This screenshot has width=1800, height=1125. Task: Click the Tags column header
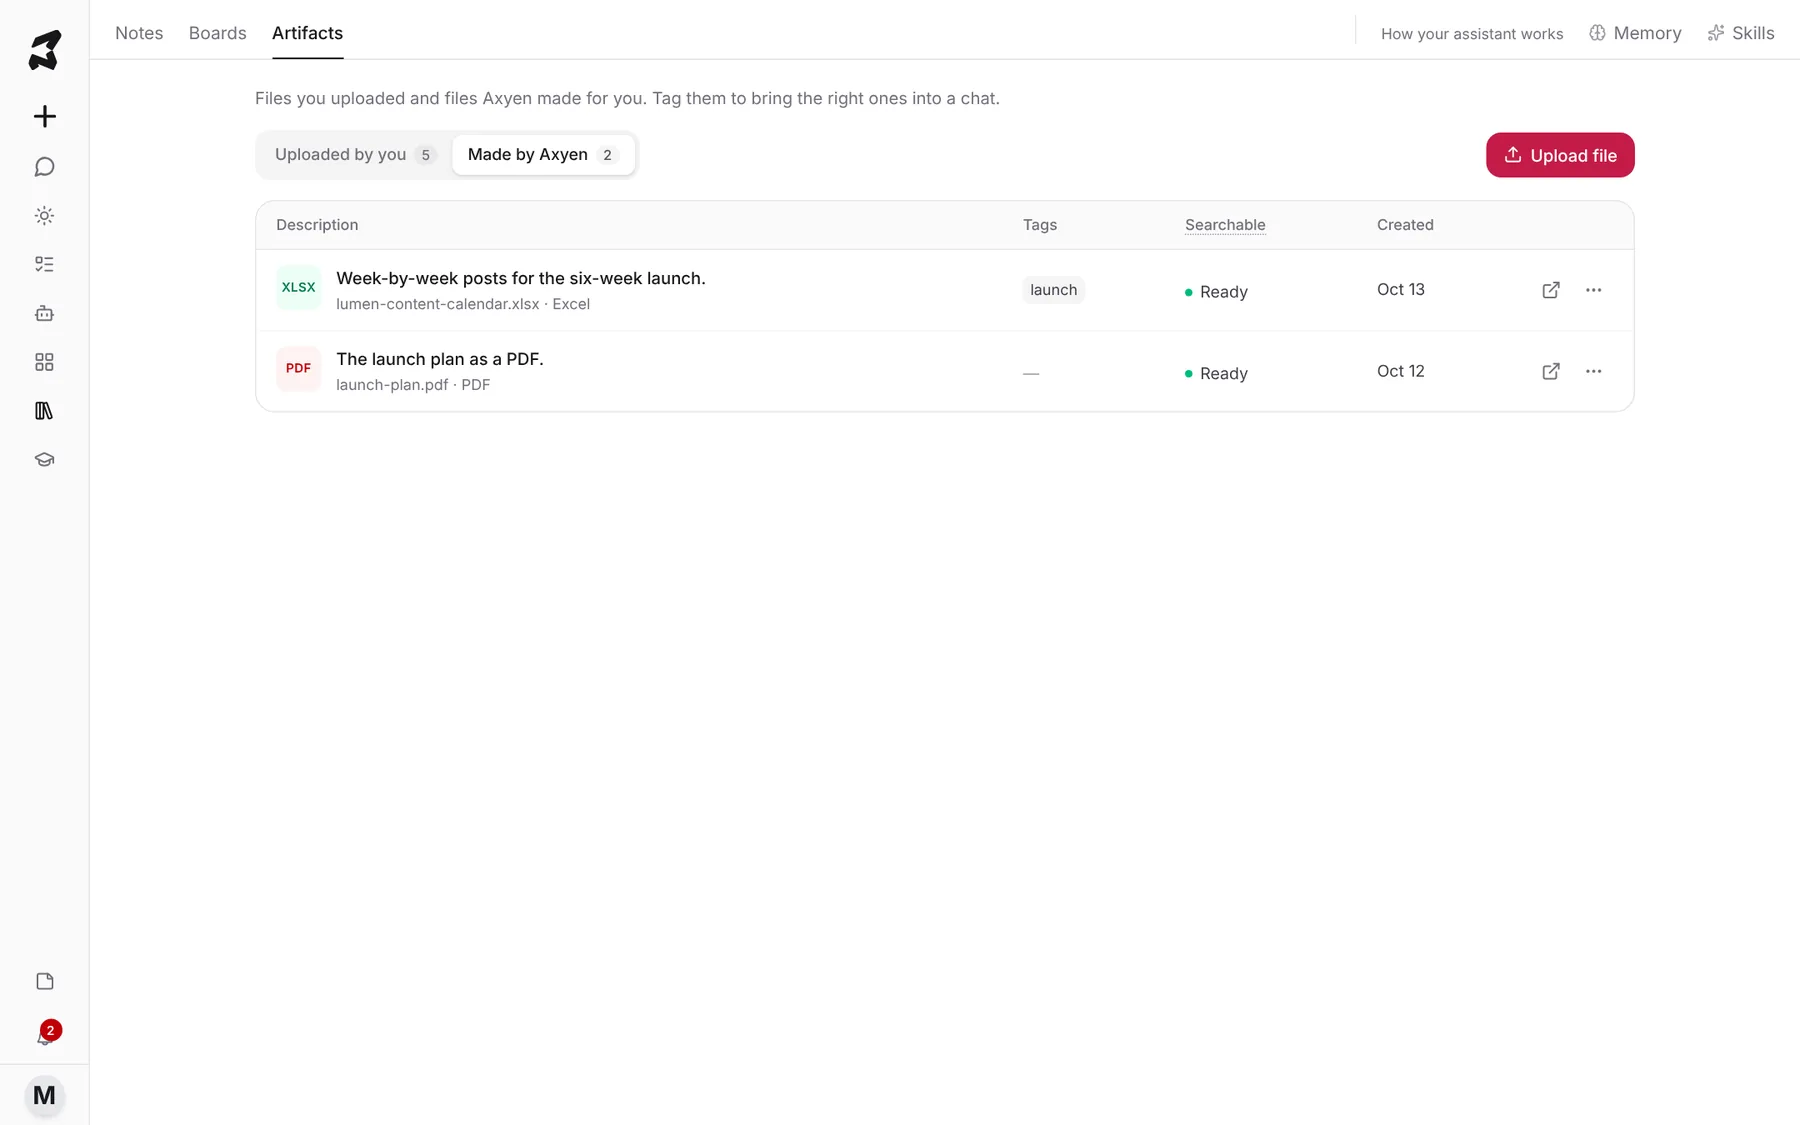[x=1040, y=225]
